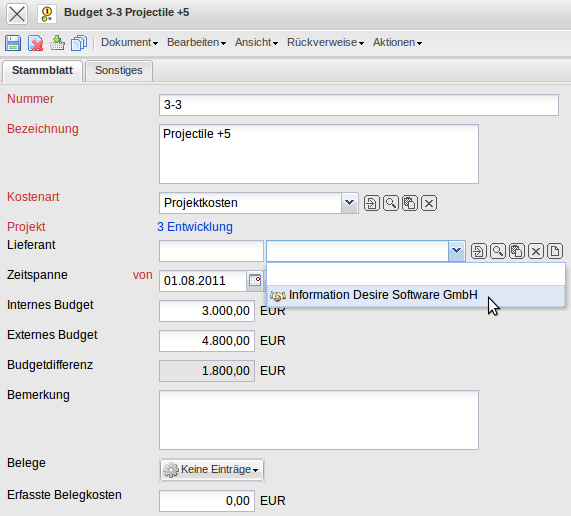Click the new document icon beside Lieferant

pyautogui.click(x=555, y=251)
